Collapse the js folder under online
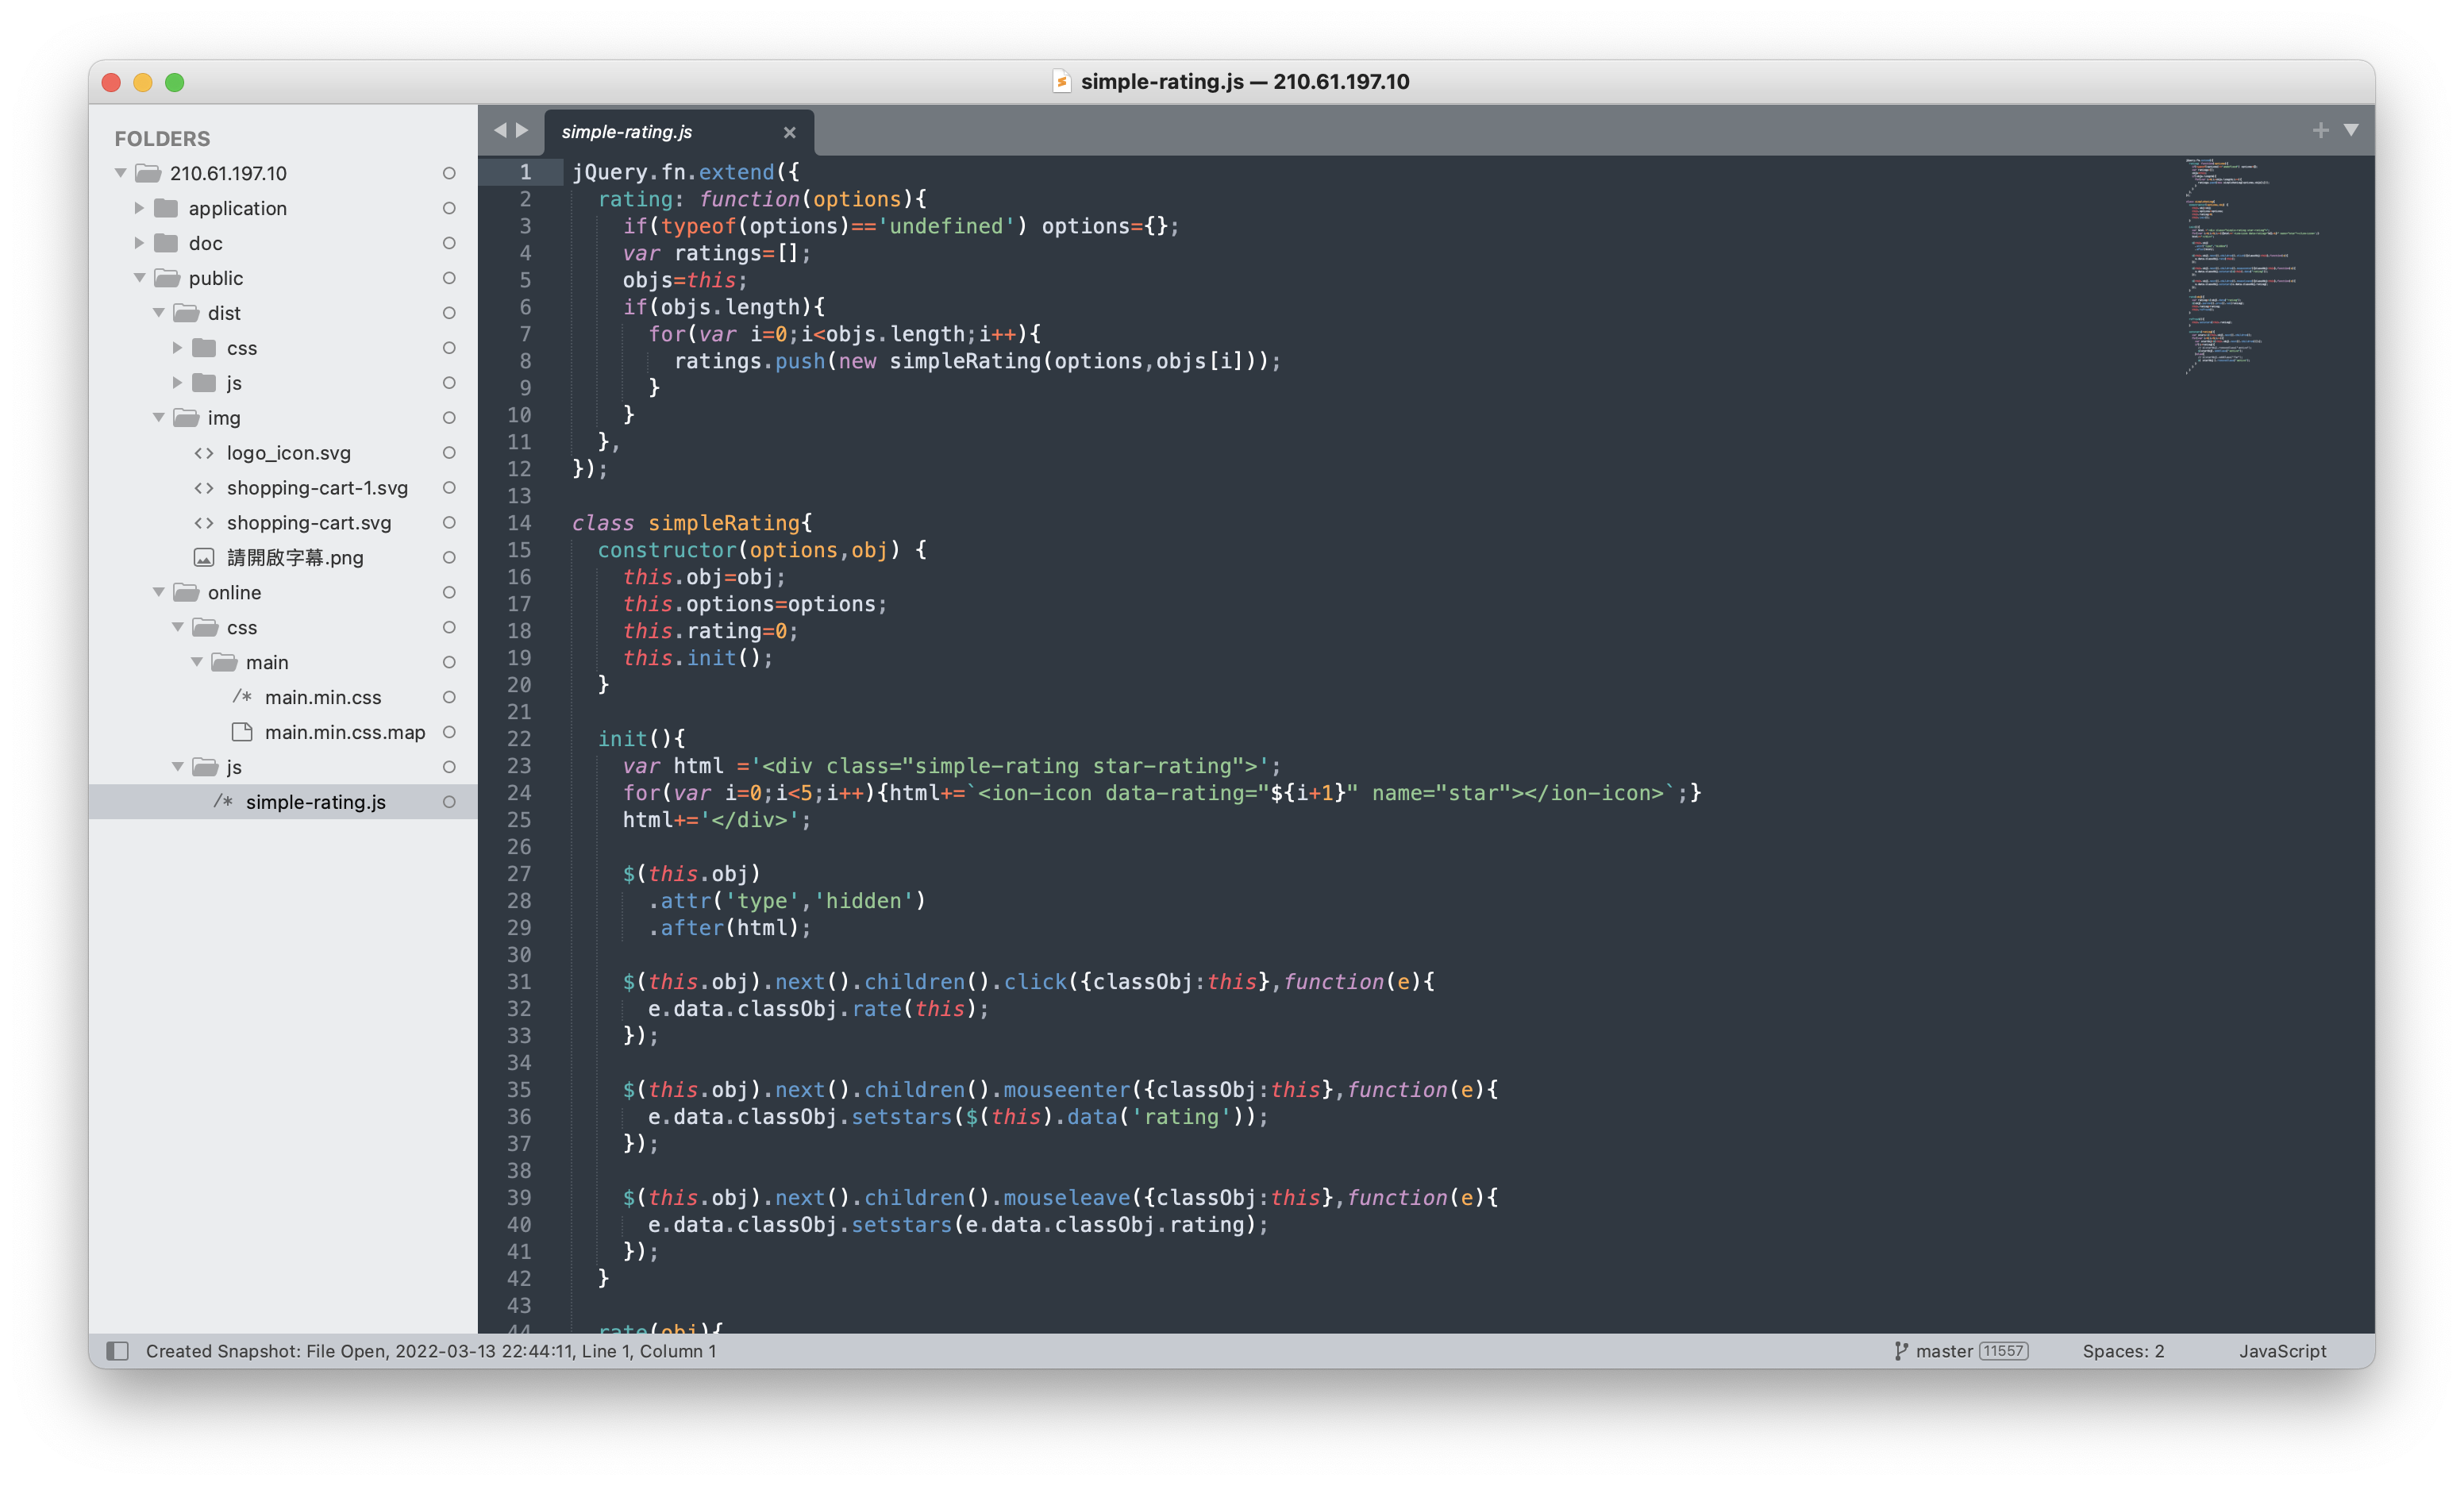 click(177, 767)
